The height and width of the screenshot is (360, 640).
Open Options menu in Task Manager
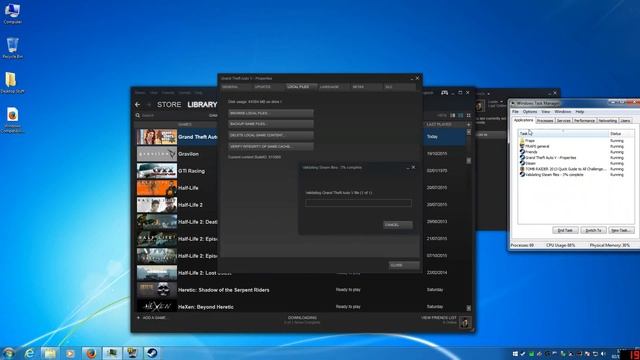click(530, 111)
